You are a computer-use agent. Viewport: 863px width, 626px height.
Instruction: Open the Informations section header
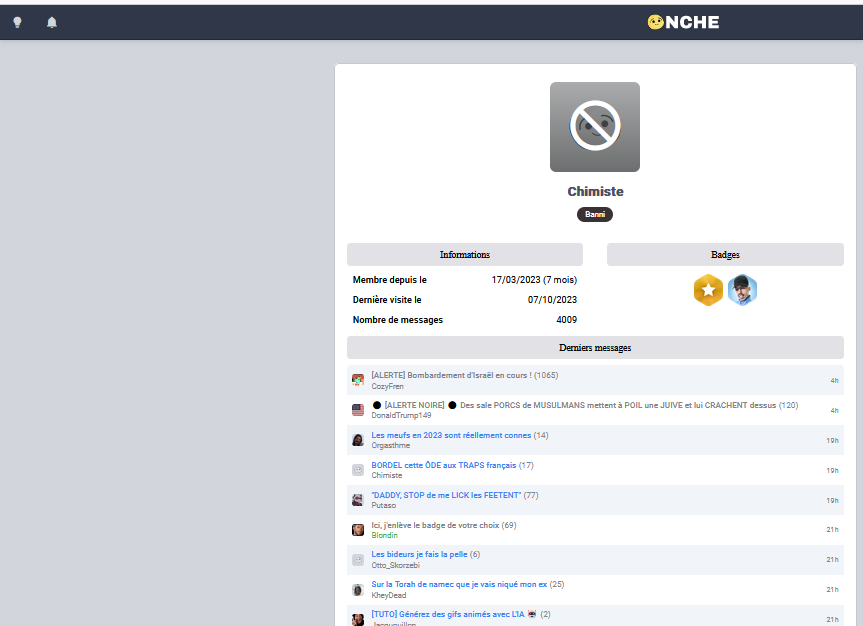464,254
